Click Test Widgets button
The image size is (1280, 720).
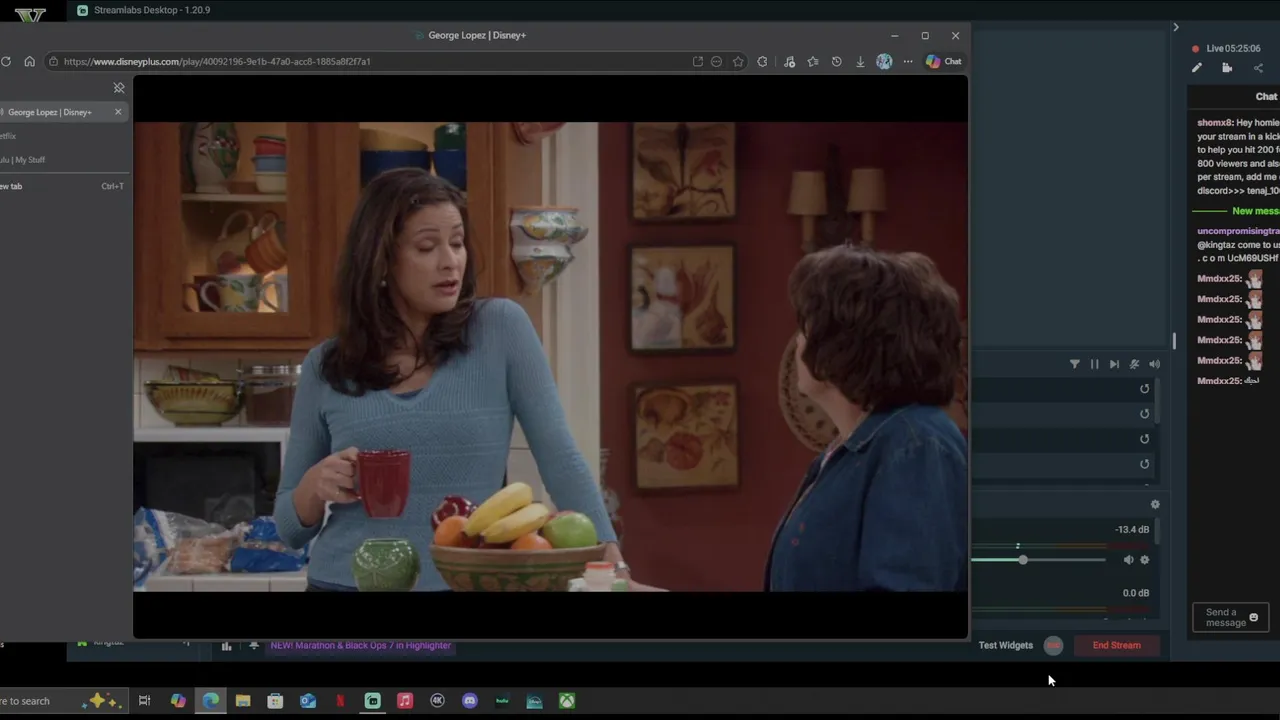[1006, 645]
